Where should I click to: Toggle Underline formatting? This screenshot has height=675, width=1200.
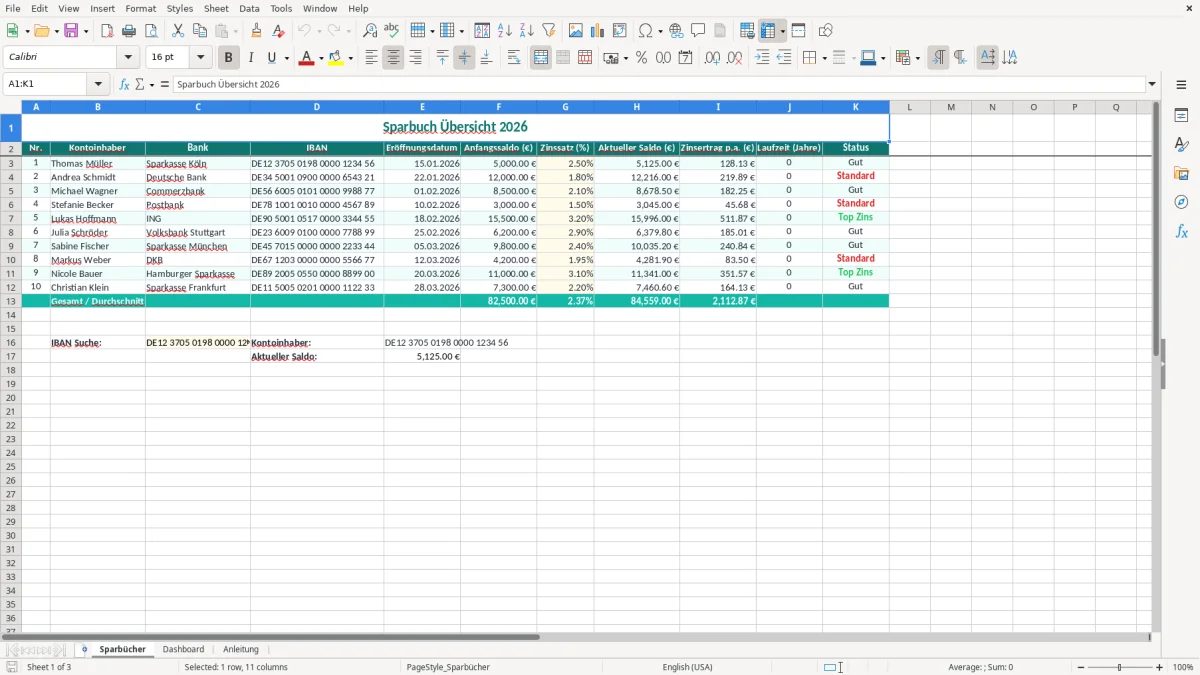pyautogui.click(x=272, y=58)
